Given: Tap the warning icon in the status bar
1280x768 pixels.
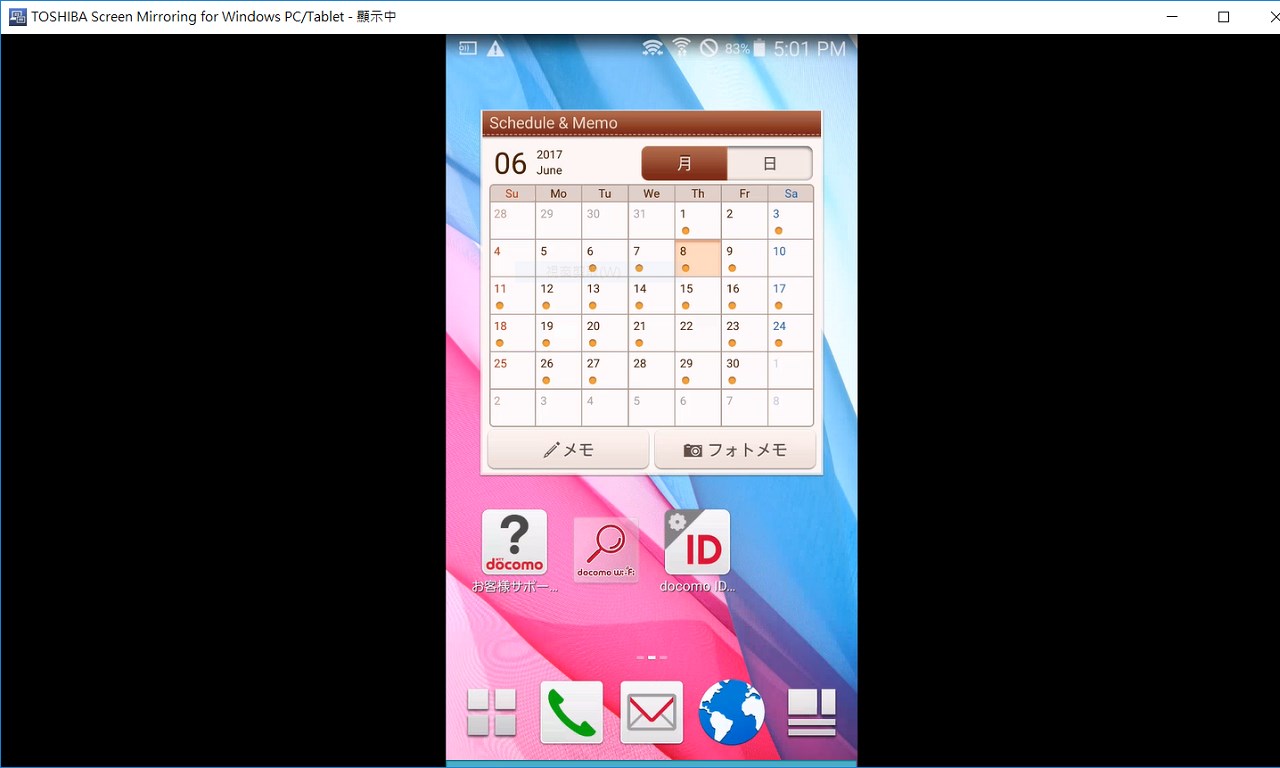Looking at the screenshot, I should 494,47.
